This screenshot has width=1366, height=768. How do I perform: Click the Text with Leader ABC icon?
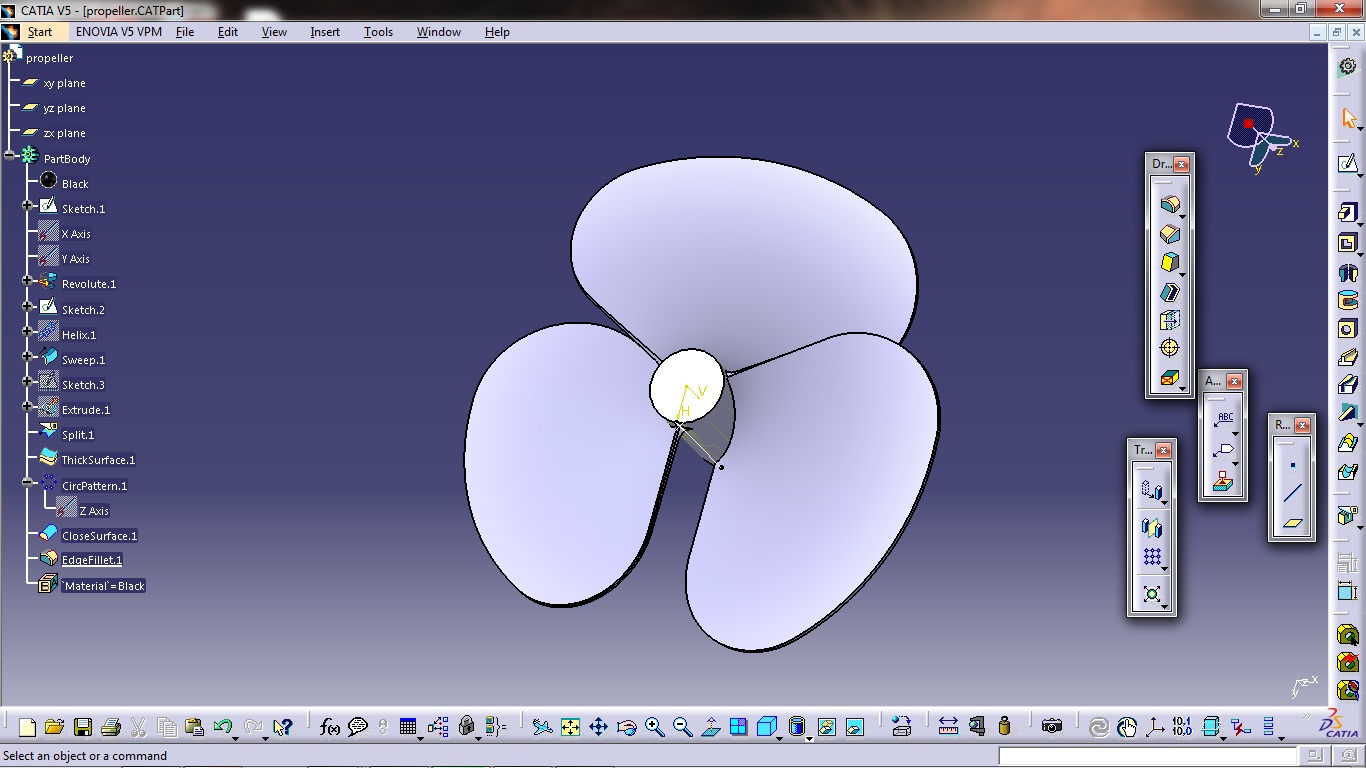point(1225,419)
